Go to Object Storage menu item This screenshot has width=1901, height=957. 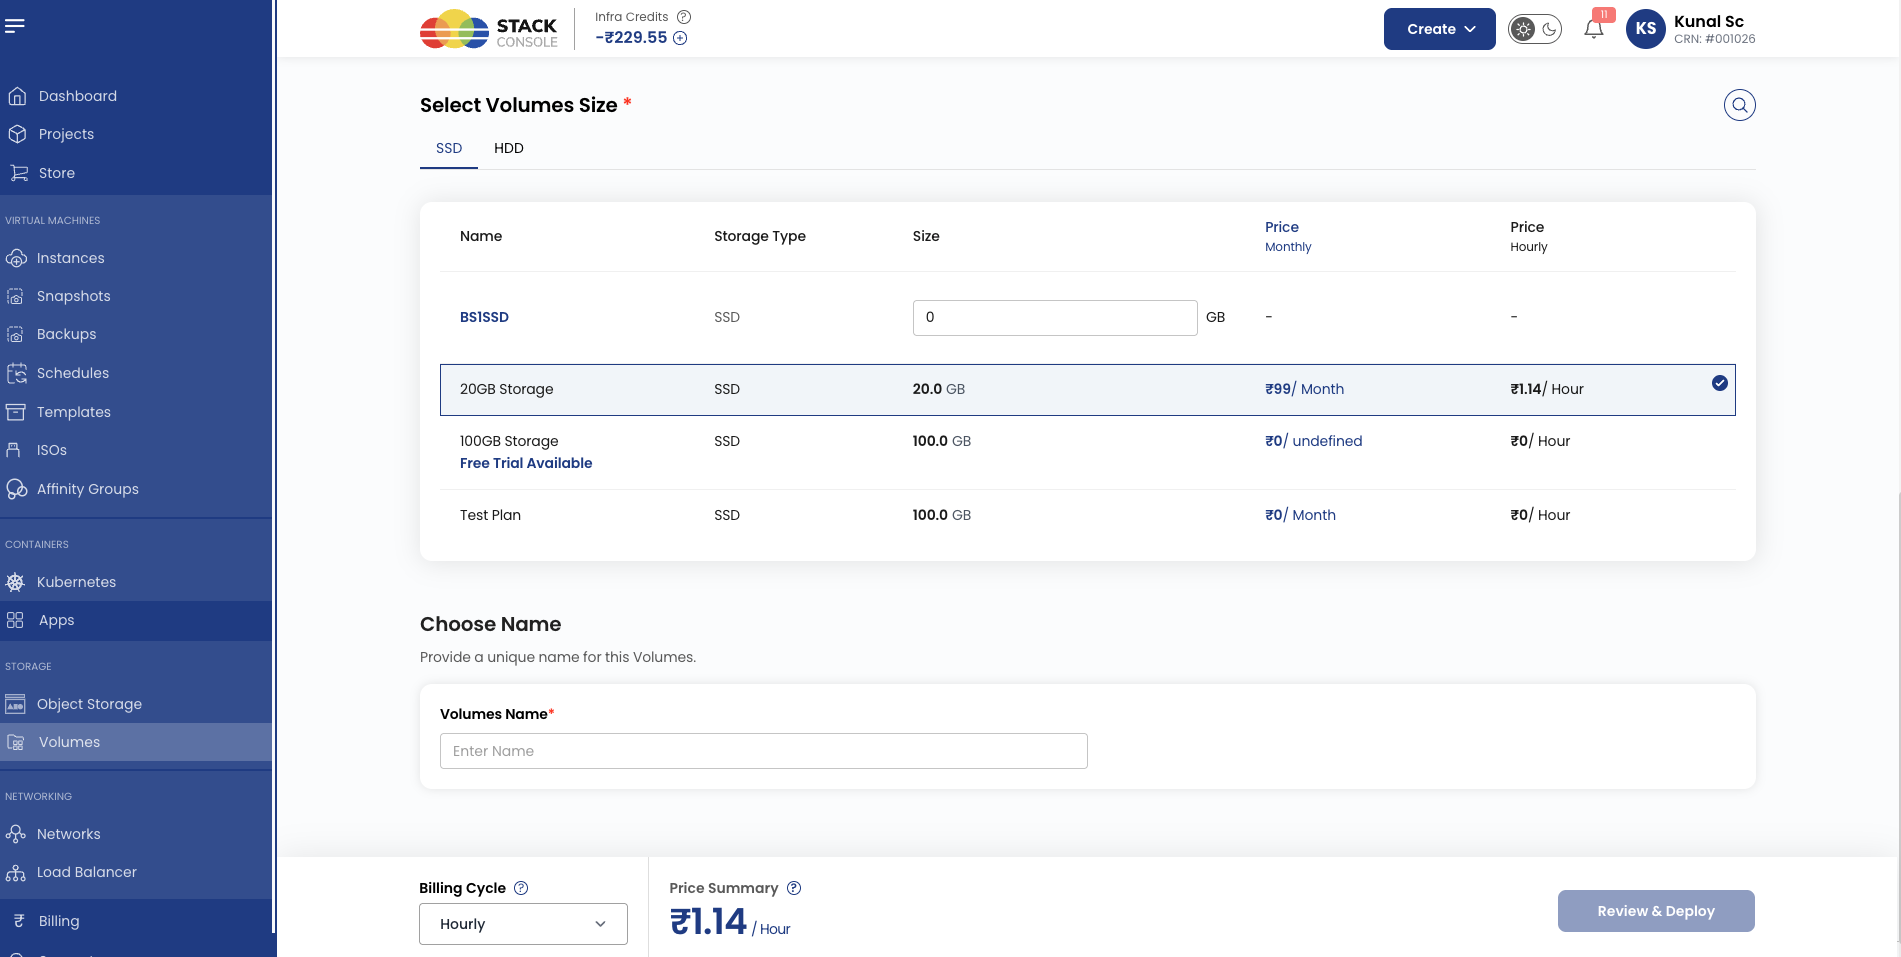pyautogui.click(x=89, y=704)
